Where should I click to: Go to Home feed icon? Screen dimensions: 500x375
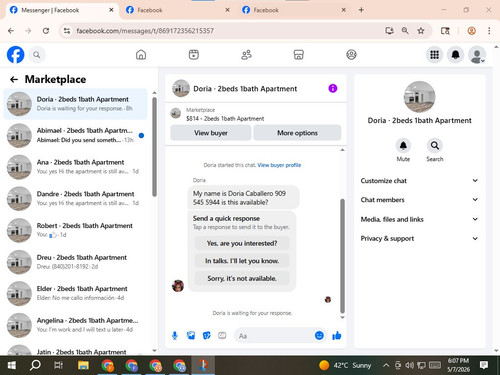(141, 55)
